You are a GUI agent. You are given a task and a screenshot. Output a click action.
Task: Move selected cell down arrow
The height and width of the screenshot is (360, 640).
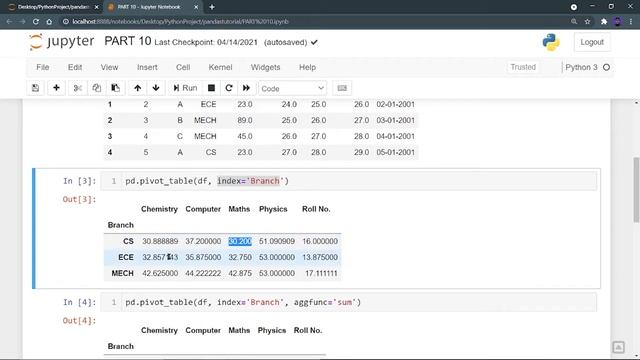156,88
